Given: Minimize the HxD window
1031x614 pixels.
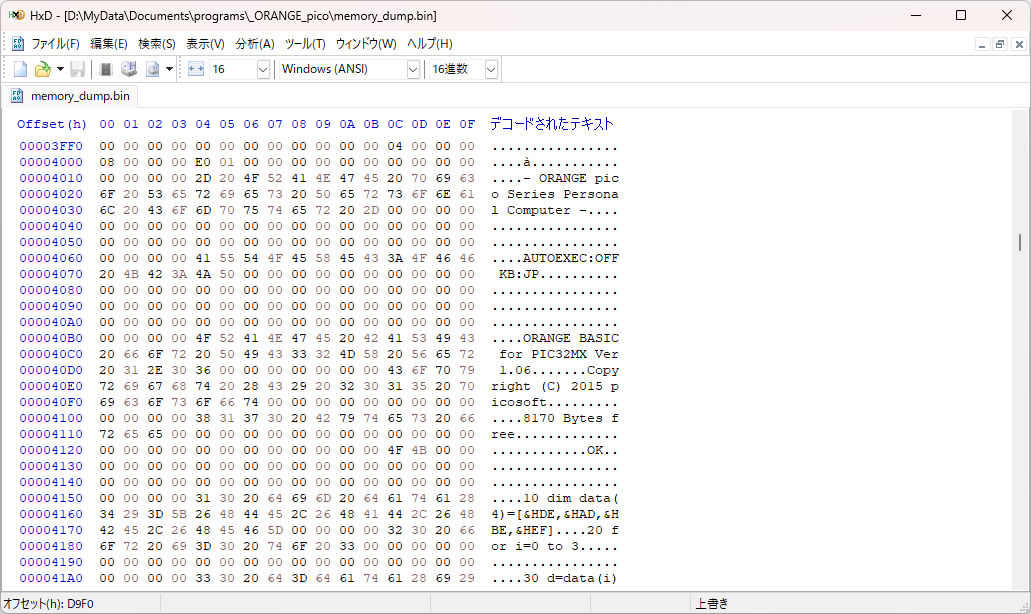Looking at the screenshot, I should coord(917,15).
